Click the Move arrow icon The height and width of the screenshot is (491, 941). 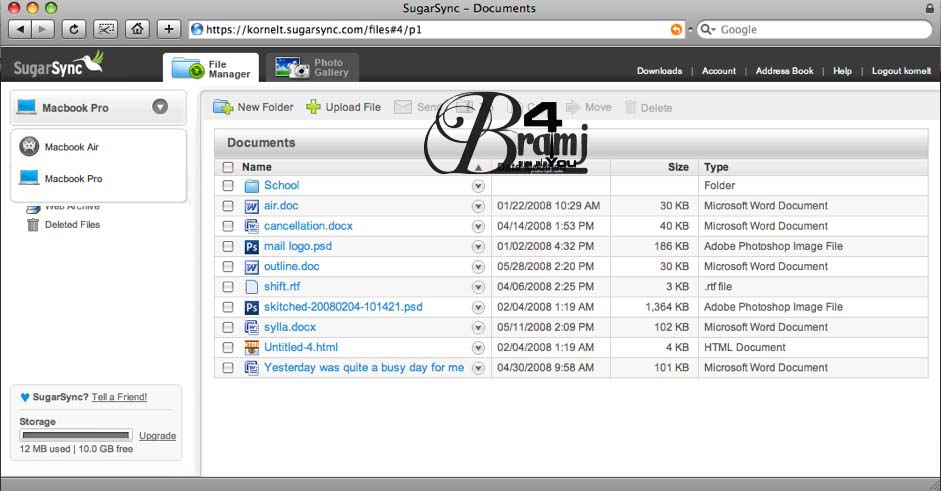[573, 107]
